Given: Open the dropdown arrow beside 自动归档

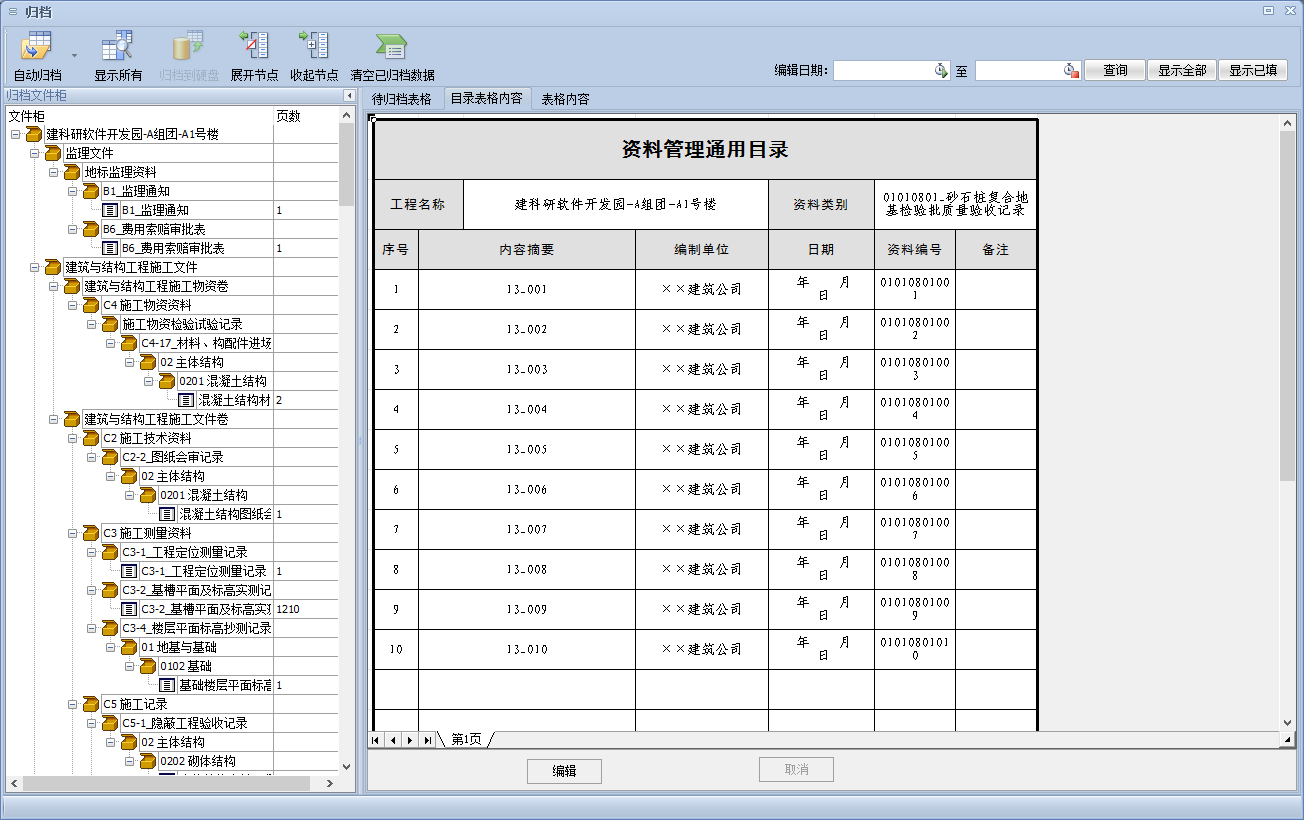Looking at the screenshot, I should click(75, 55).
